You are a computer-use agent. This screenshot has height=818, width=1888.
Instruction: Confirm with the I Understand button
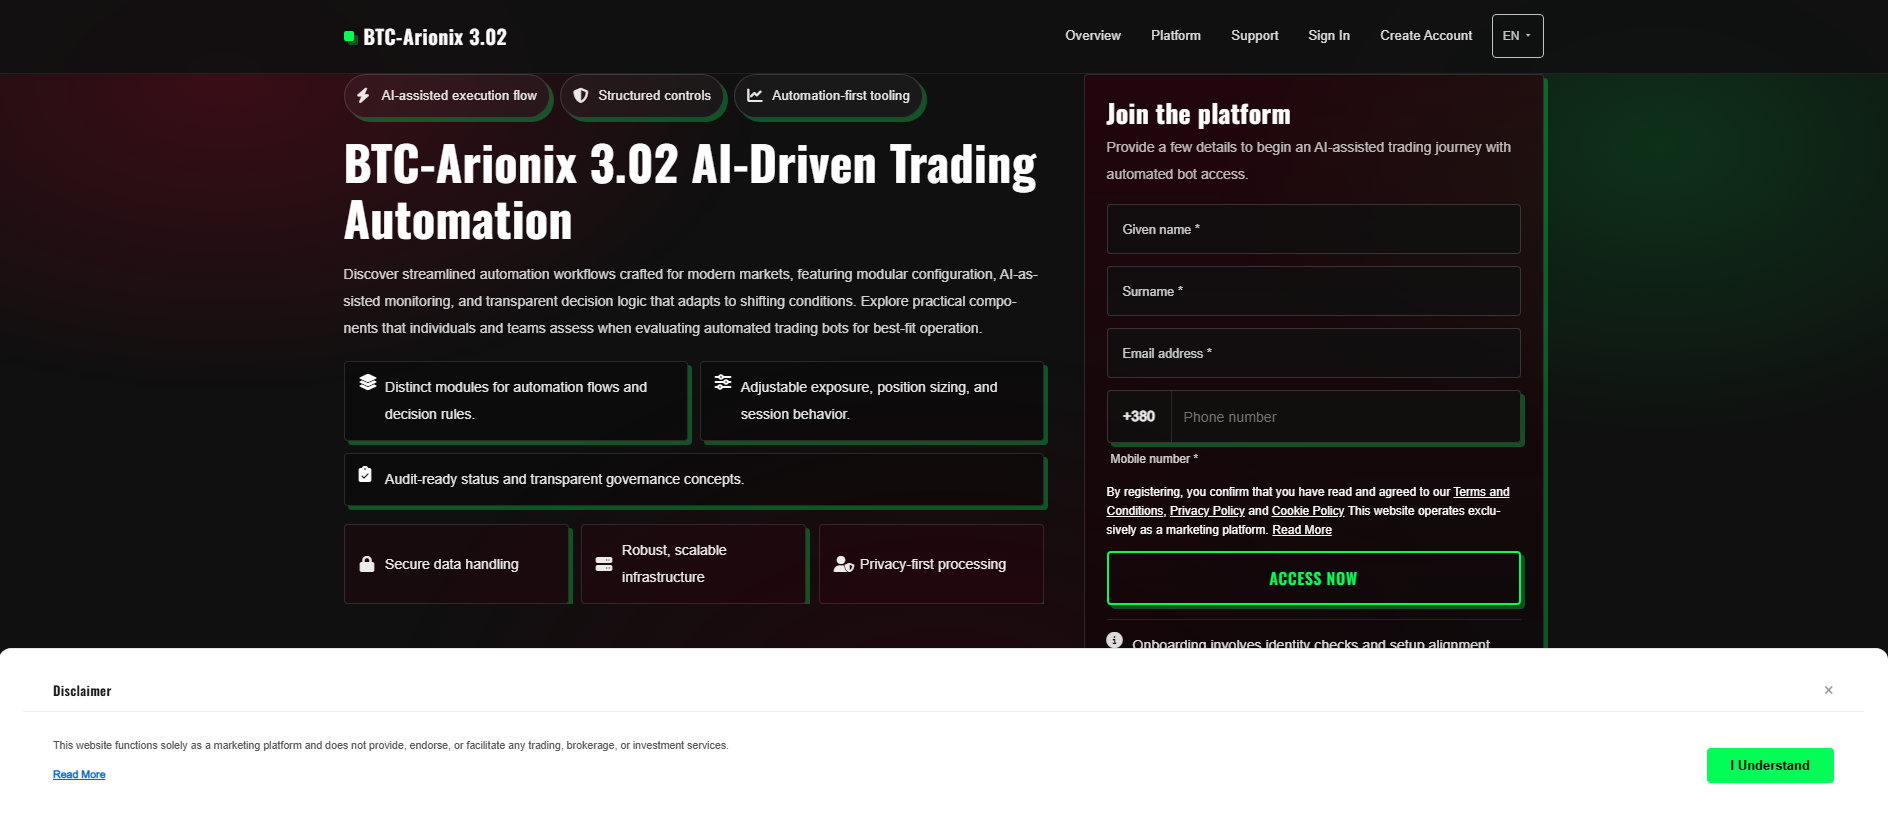(x=1770, y=765)
